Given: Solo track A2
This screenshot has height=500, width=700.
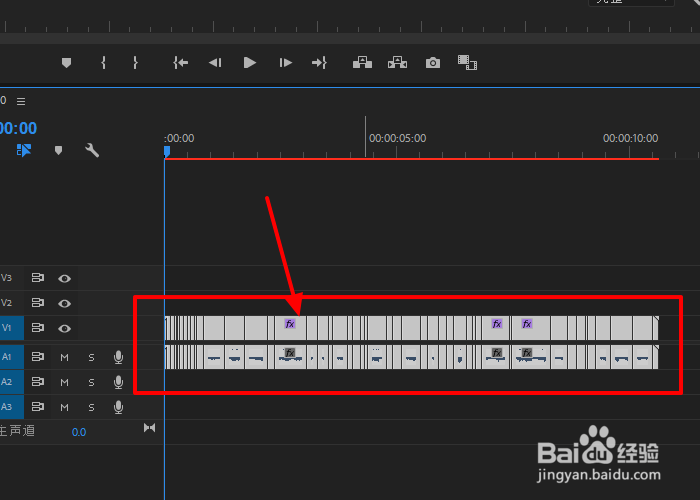Looking at the screenshot, I should point(91,382).
